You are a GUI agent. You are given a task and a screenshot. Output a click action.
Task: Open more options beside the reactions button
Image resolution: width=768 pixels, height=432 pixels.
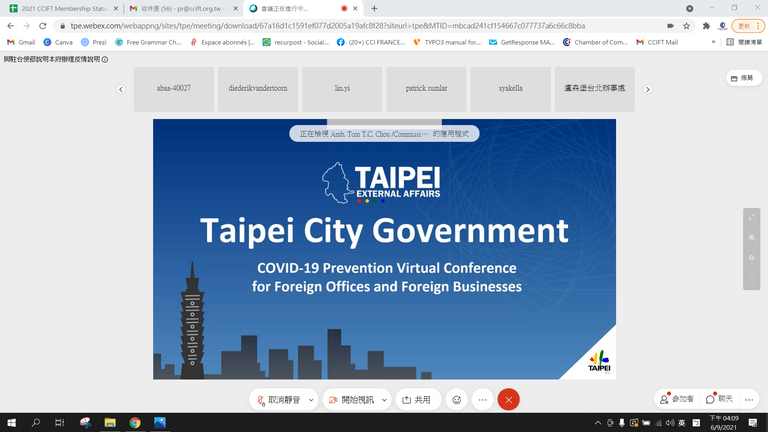click(x=482, y=399)
